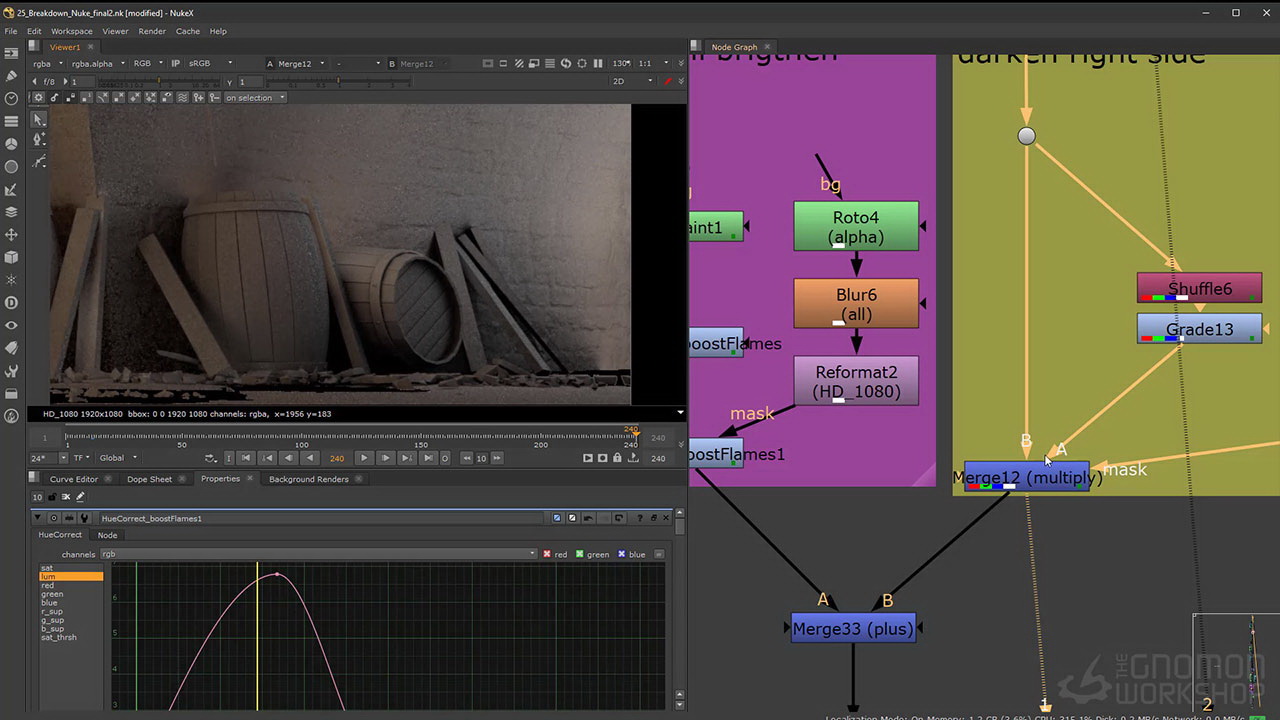Select the Roto4 (alpha) node
The width and height of the screenshot is (1280, 720).
[856, 227]
